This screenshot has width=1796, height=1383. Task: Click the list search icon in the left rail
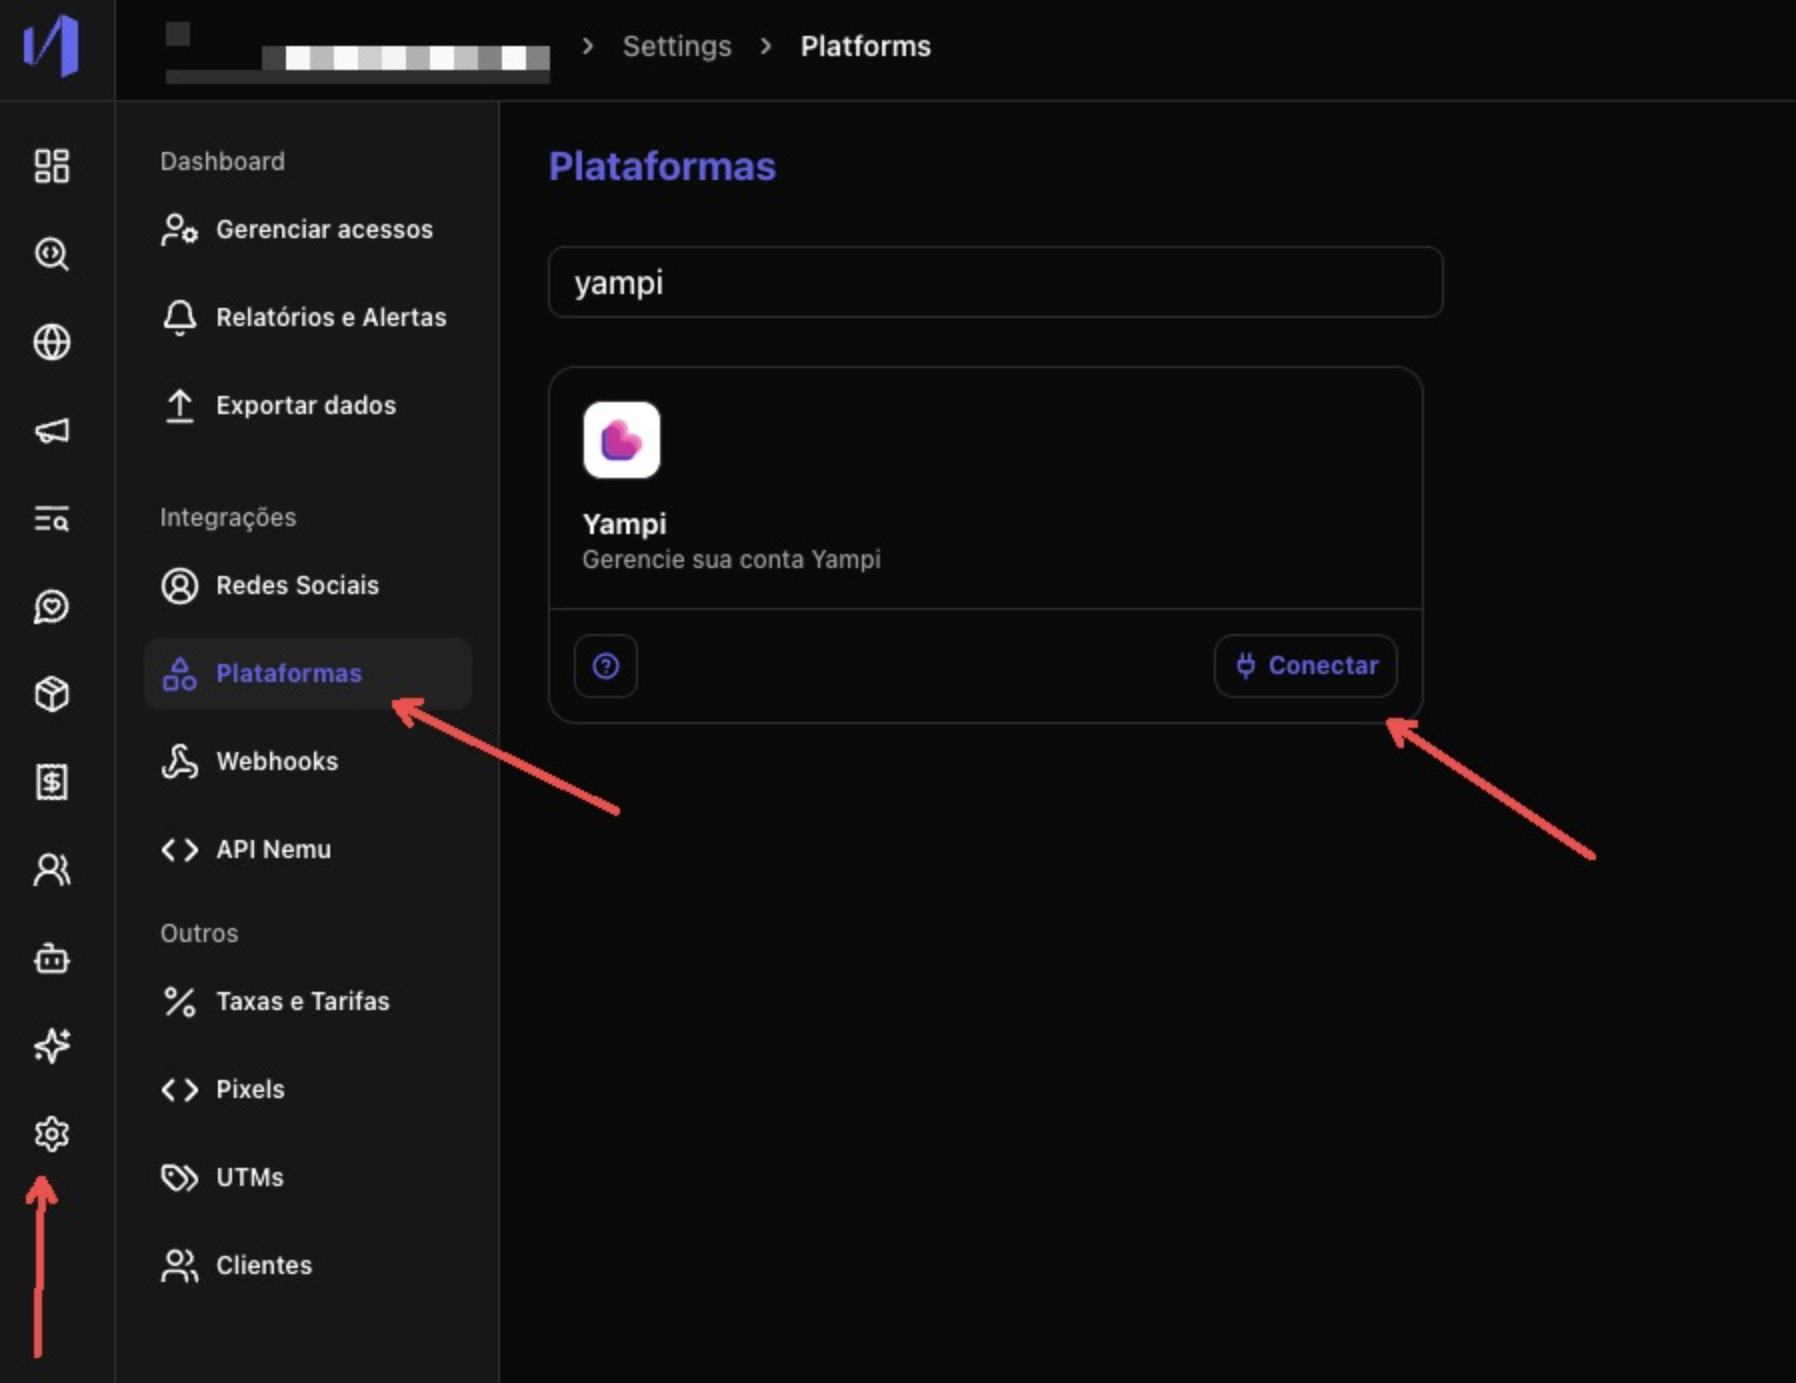[x=52, y=518]
